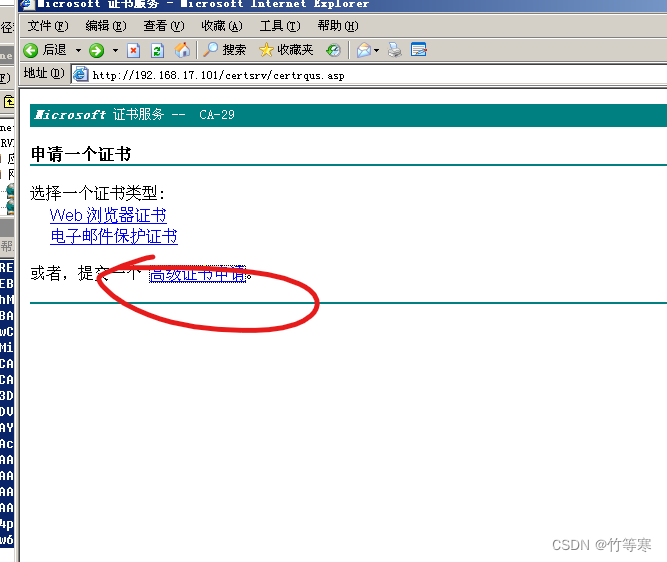The width and height of the screenshot is (667, 562).
Task: Open the 帮助(H) menu
Action: click(338, 26)
